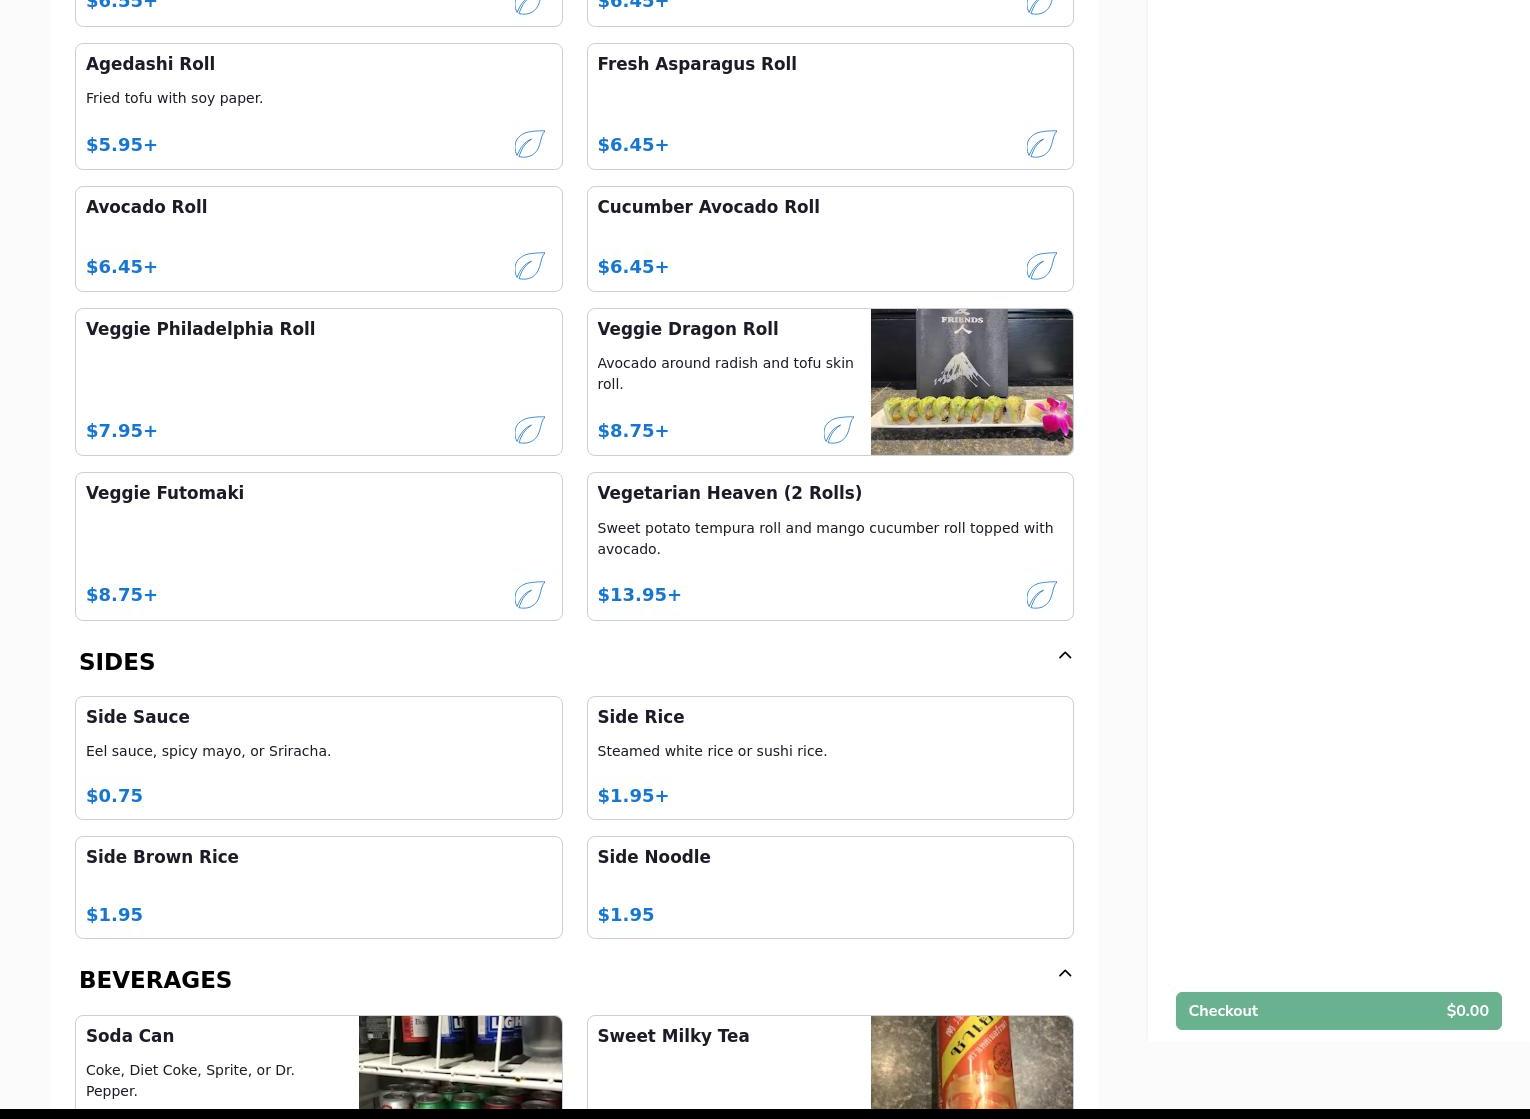
Task: Click Veggie Philadelphia Roll's leaf icon
Action: [530, 430]
